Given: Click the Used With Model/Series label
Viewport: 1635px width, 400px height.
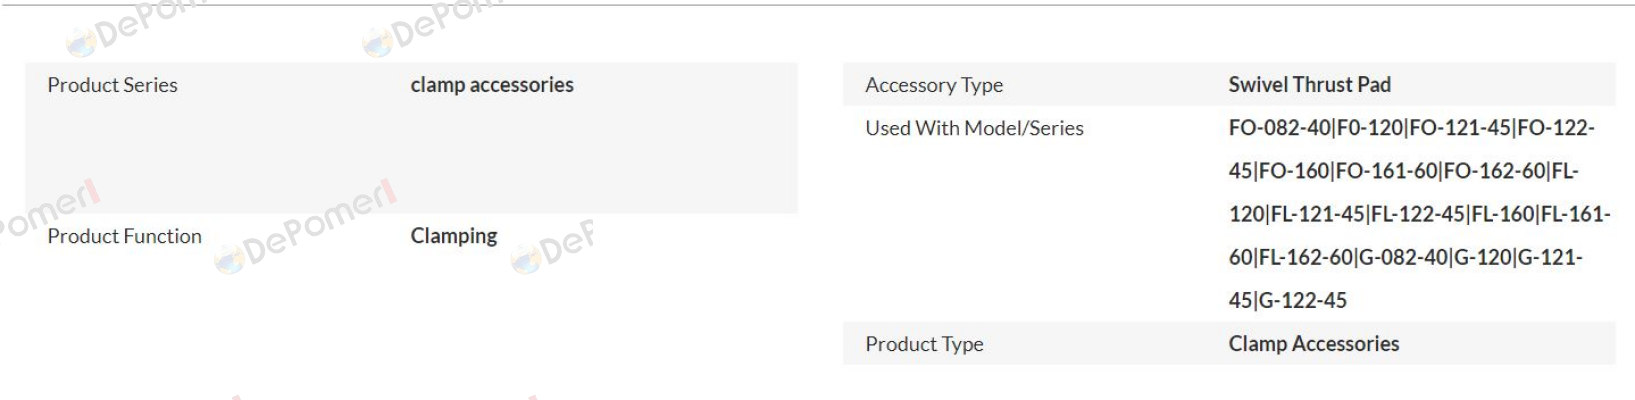Looking at the screenshot, I should (x=974, y=128).
